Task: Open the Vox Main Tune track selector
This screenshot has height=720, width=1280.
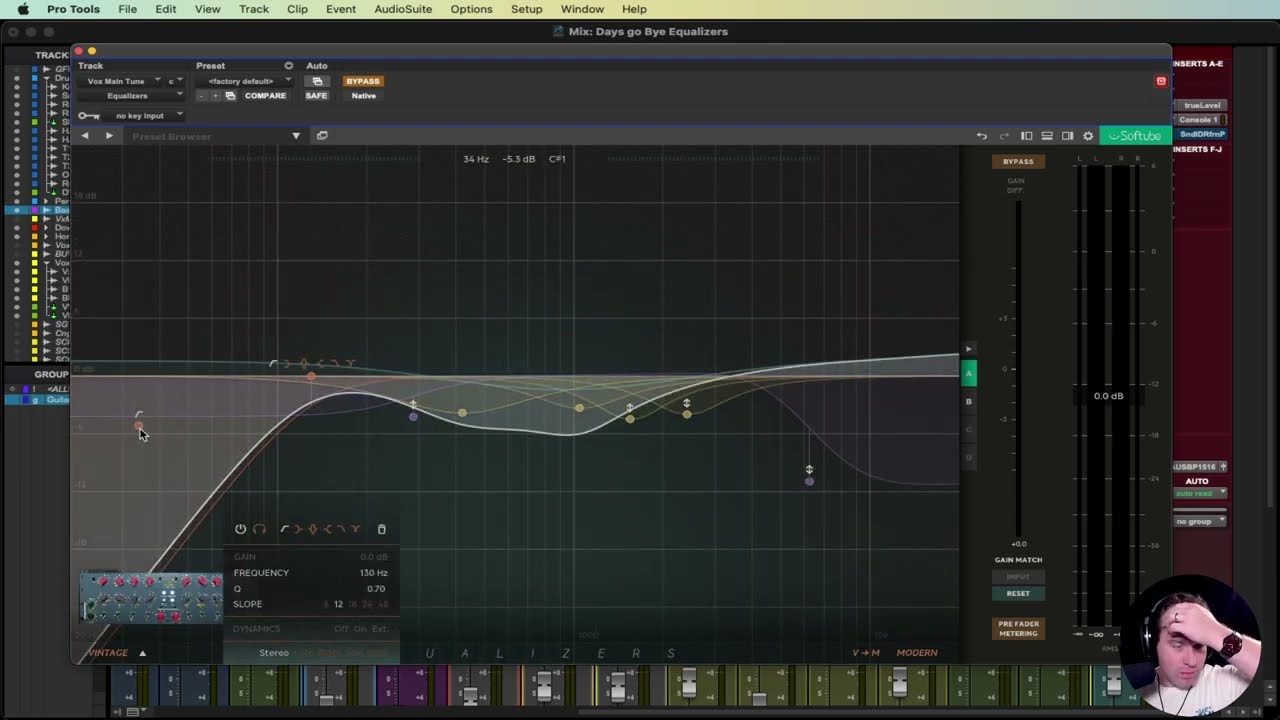Action: tap(122, 81)
